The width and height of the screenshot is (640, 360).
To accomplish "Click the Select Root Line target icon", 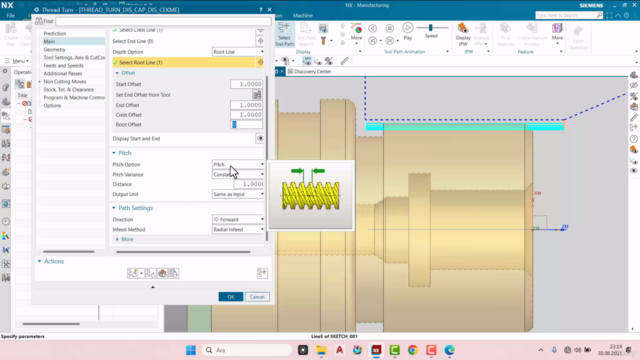I will [x=260, y=62].
